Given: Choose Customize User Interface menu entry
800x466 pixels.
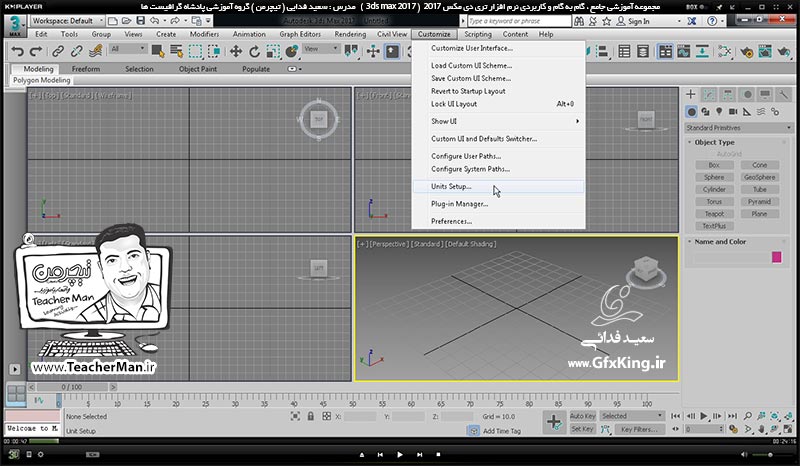Looking at the screenshot, I should pyautogui.click(x=498, y=48).
